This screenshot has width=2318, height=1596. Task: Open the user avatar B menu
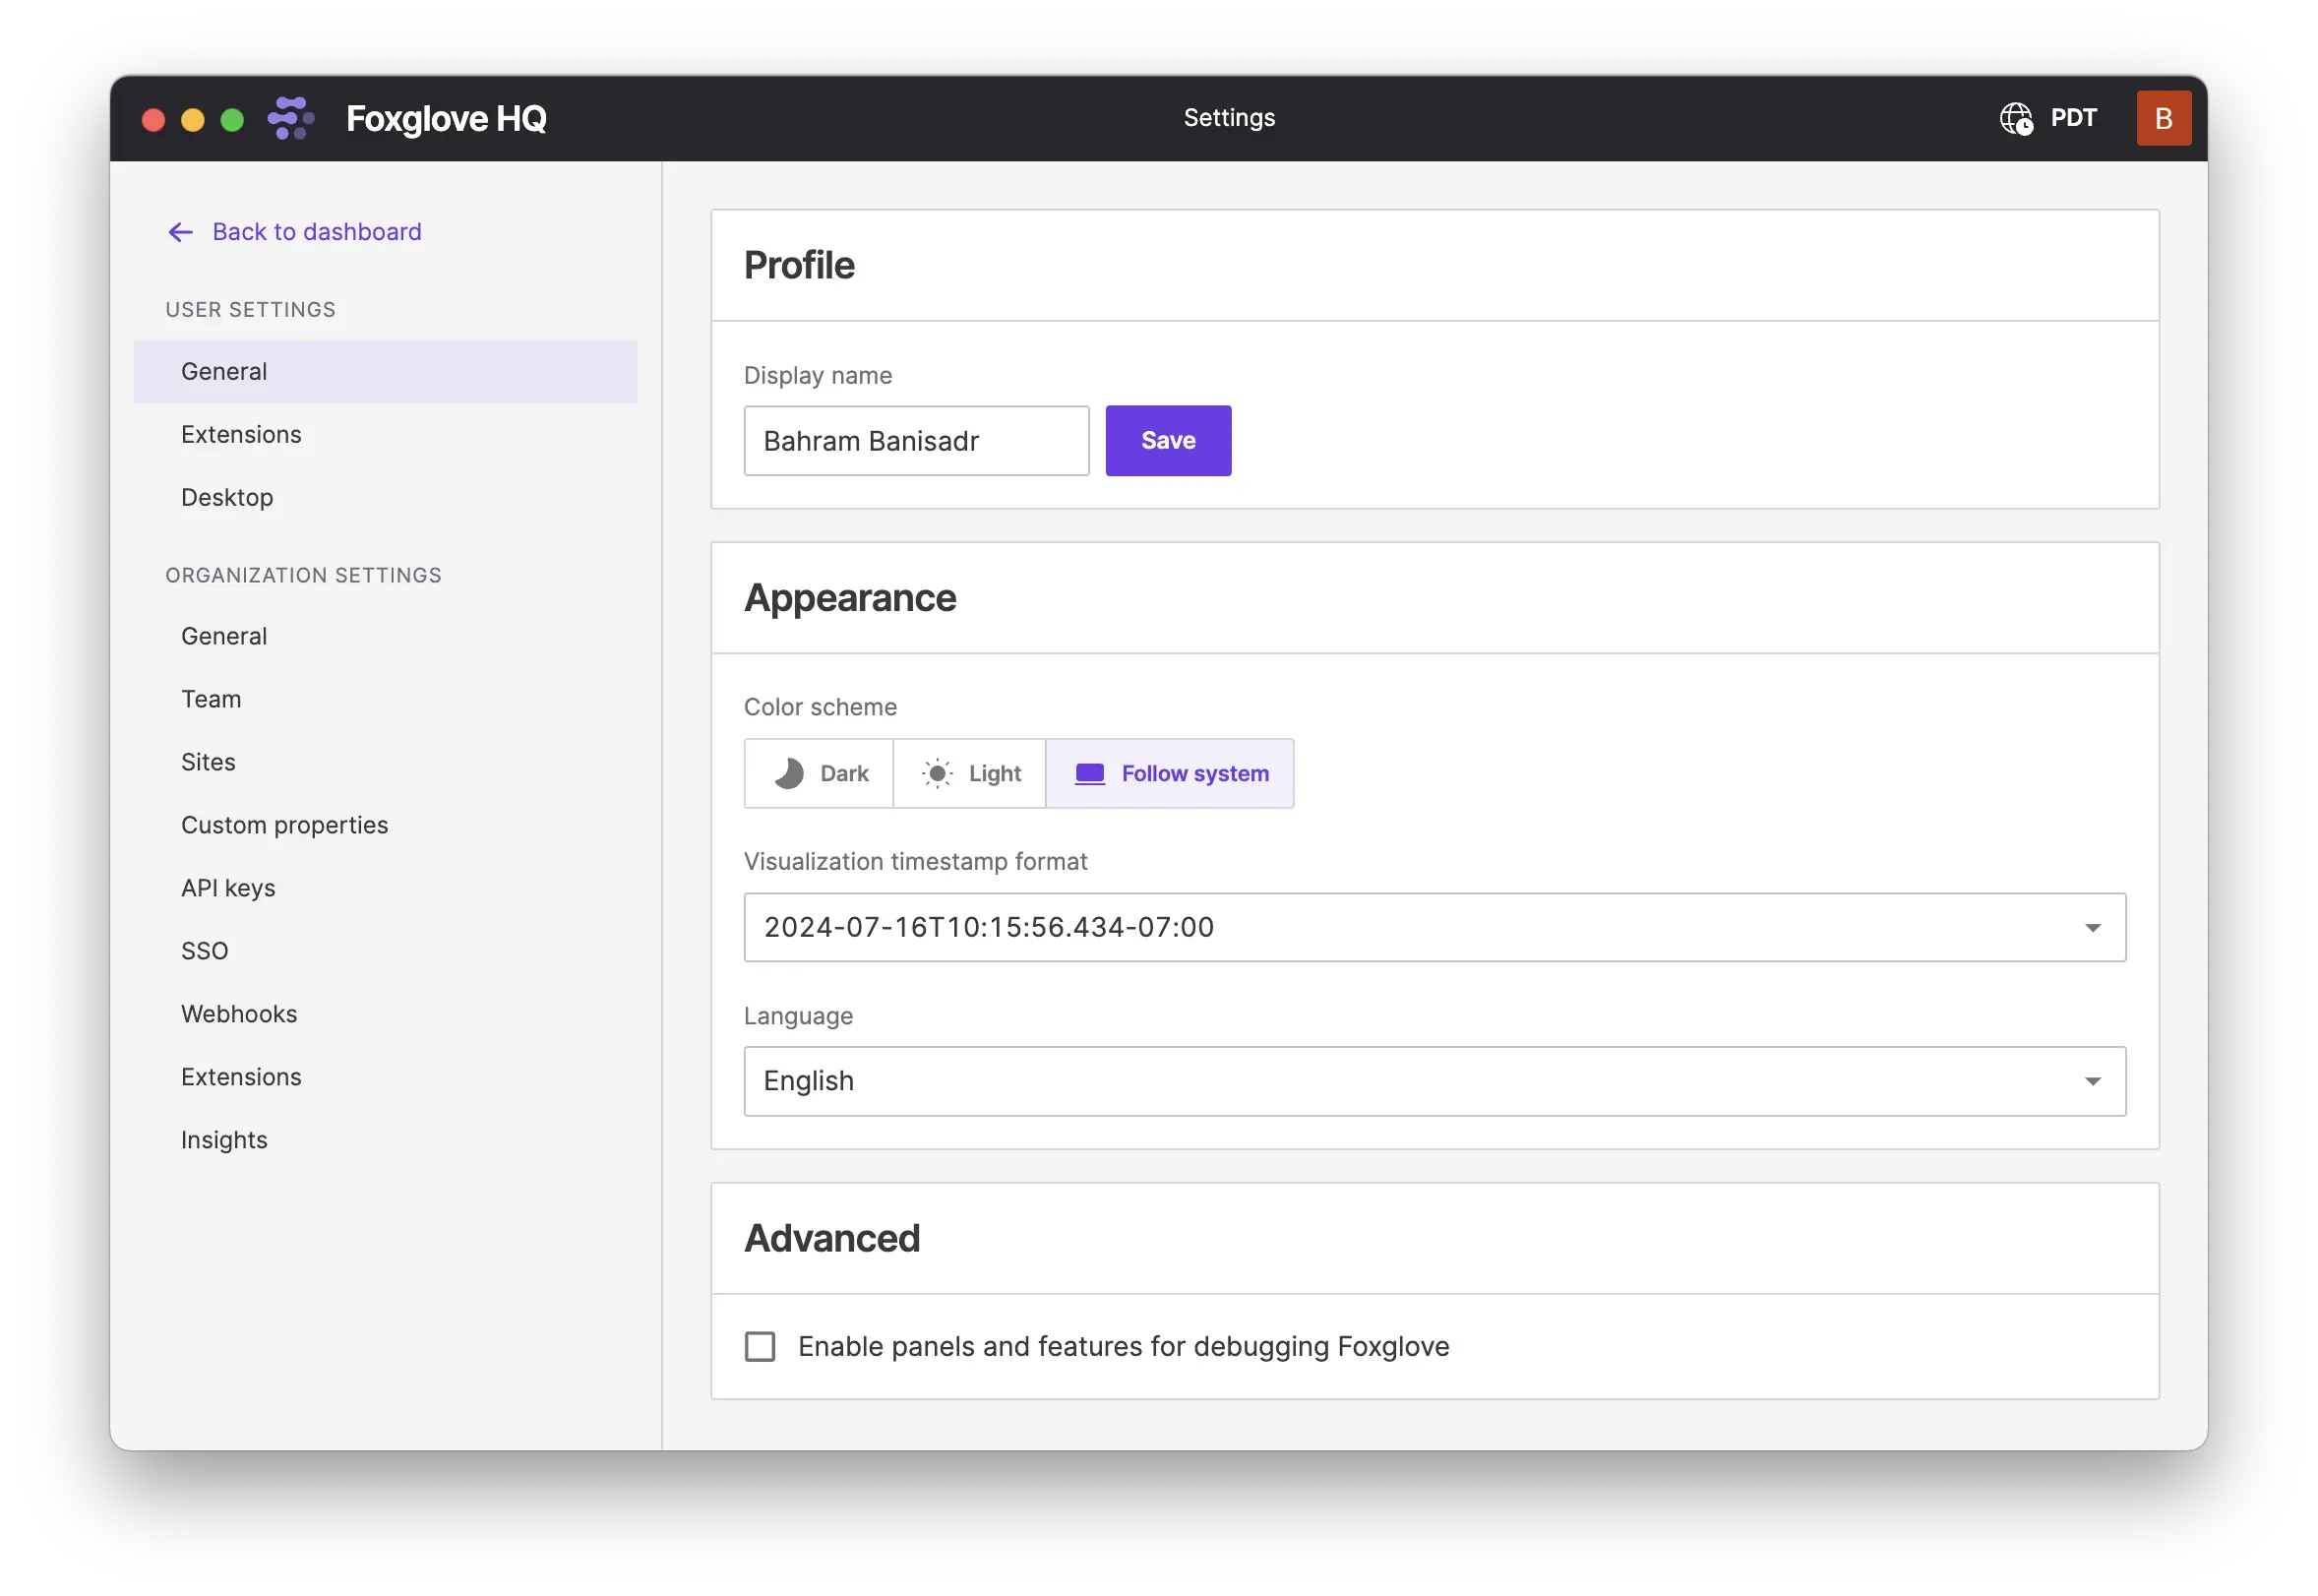point(2163,119)
